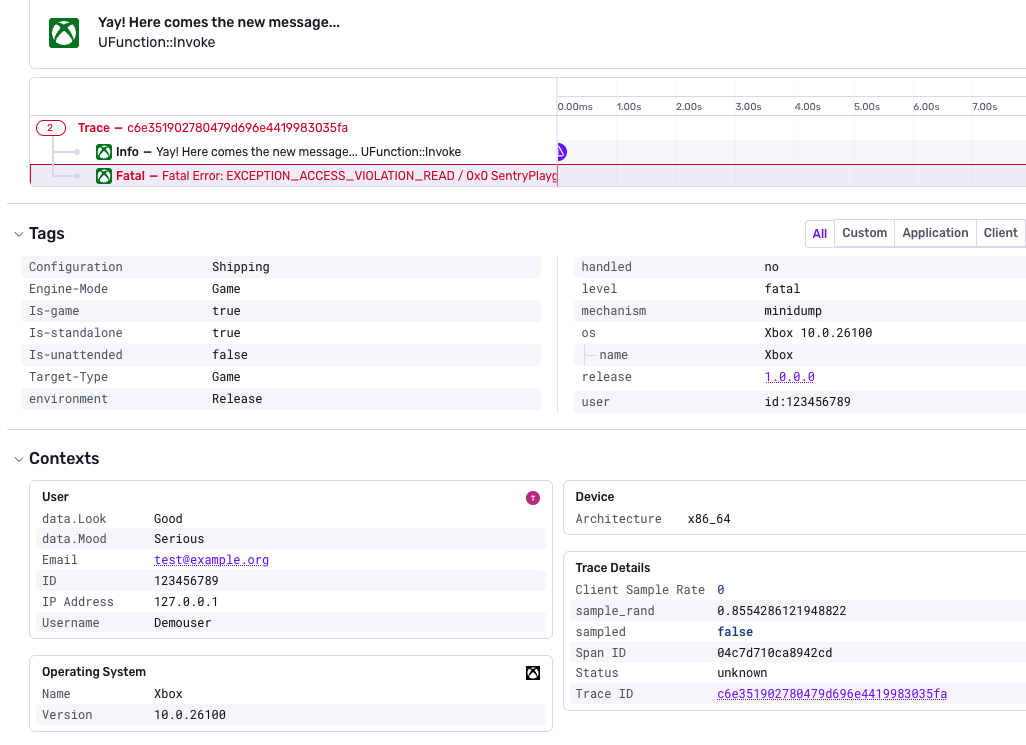Click the magenta avatar icon in the User context card
This screenshot has height=745, width=1026.
(533, 498)
